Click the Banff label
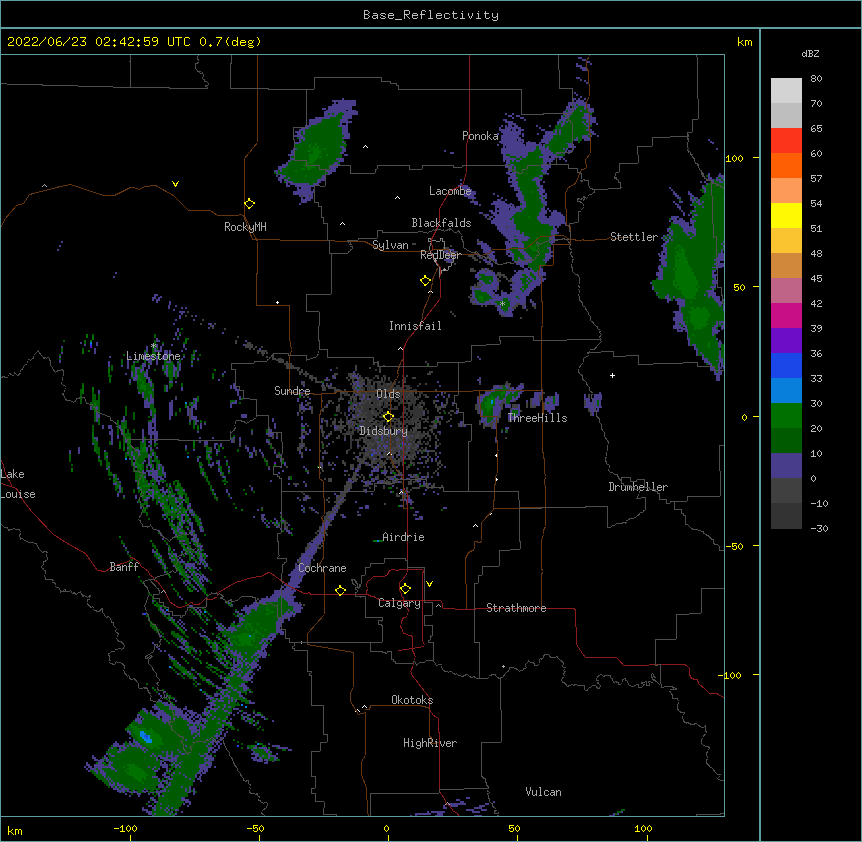Image resolution: width=862 pixels, height=842 pixels. pos(124,567)
